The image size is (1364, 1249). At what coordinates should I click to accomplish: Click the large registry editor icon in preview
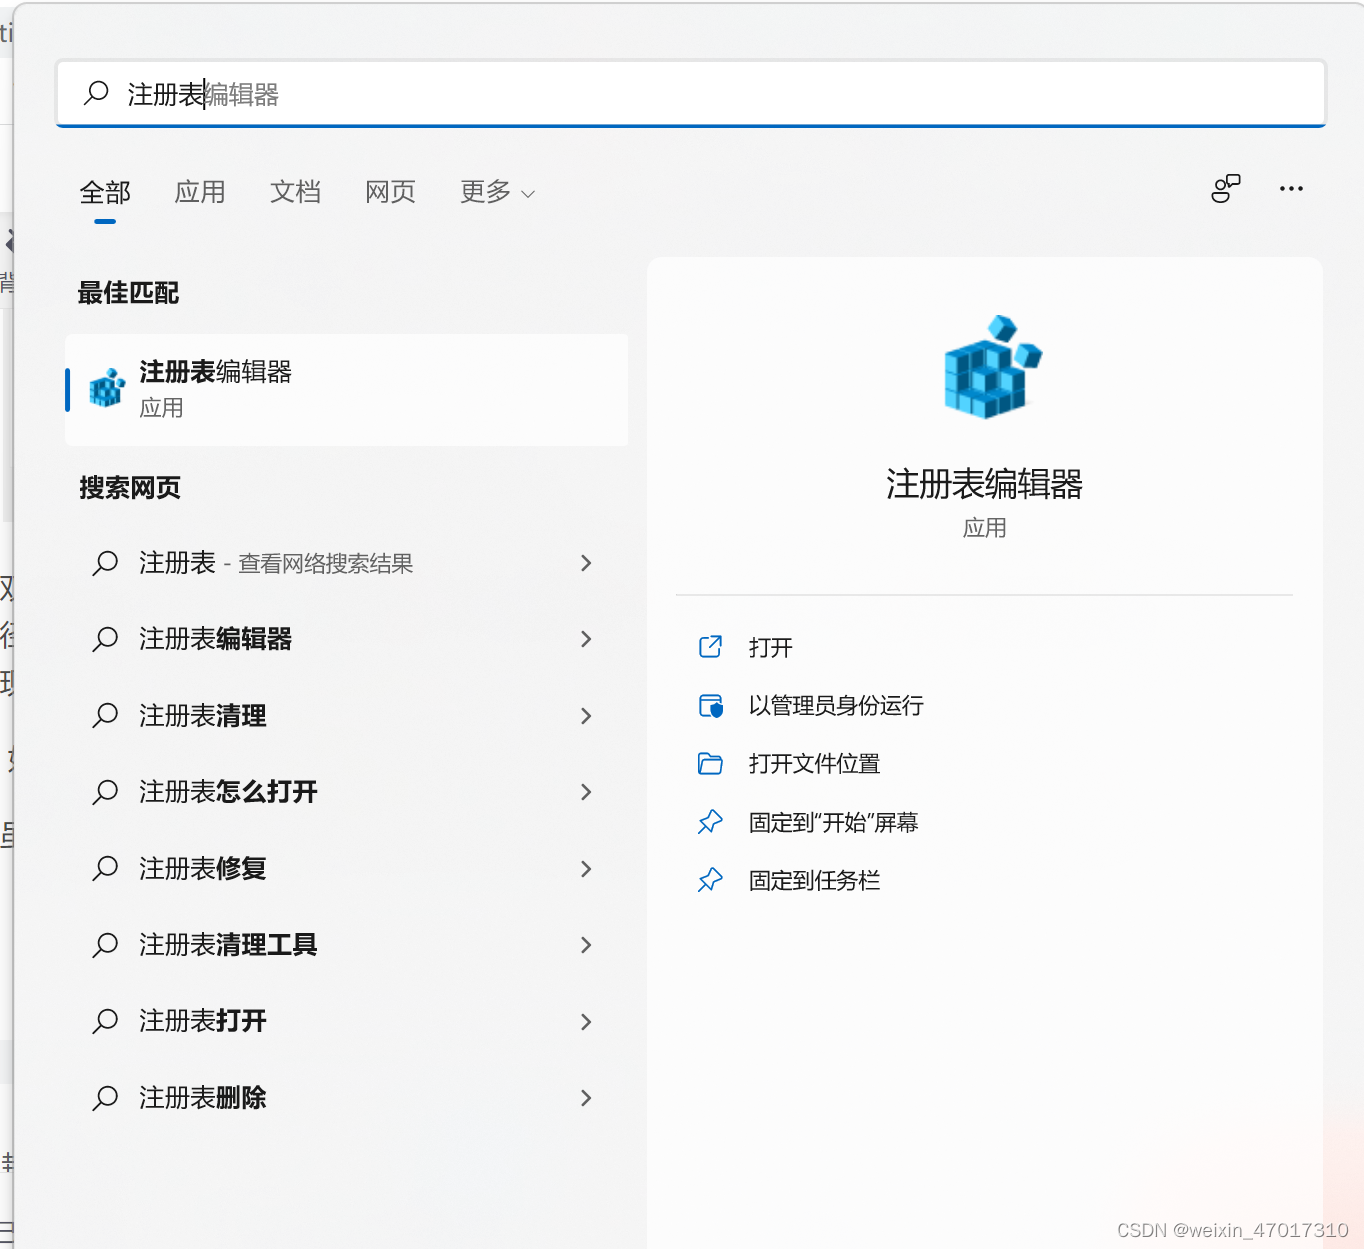(x=992, y=367)
